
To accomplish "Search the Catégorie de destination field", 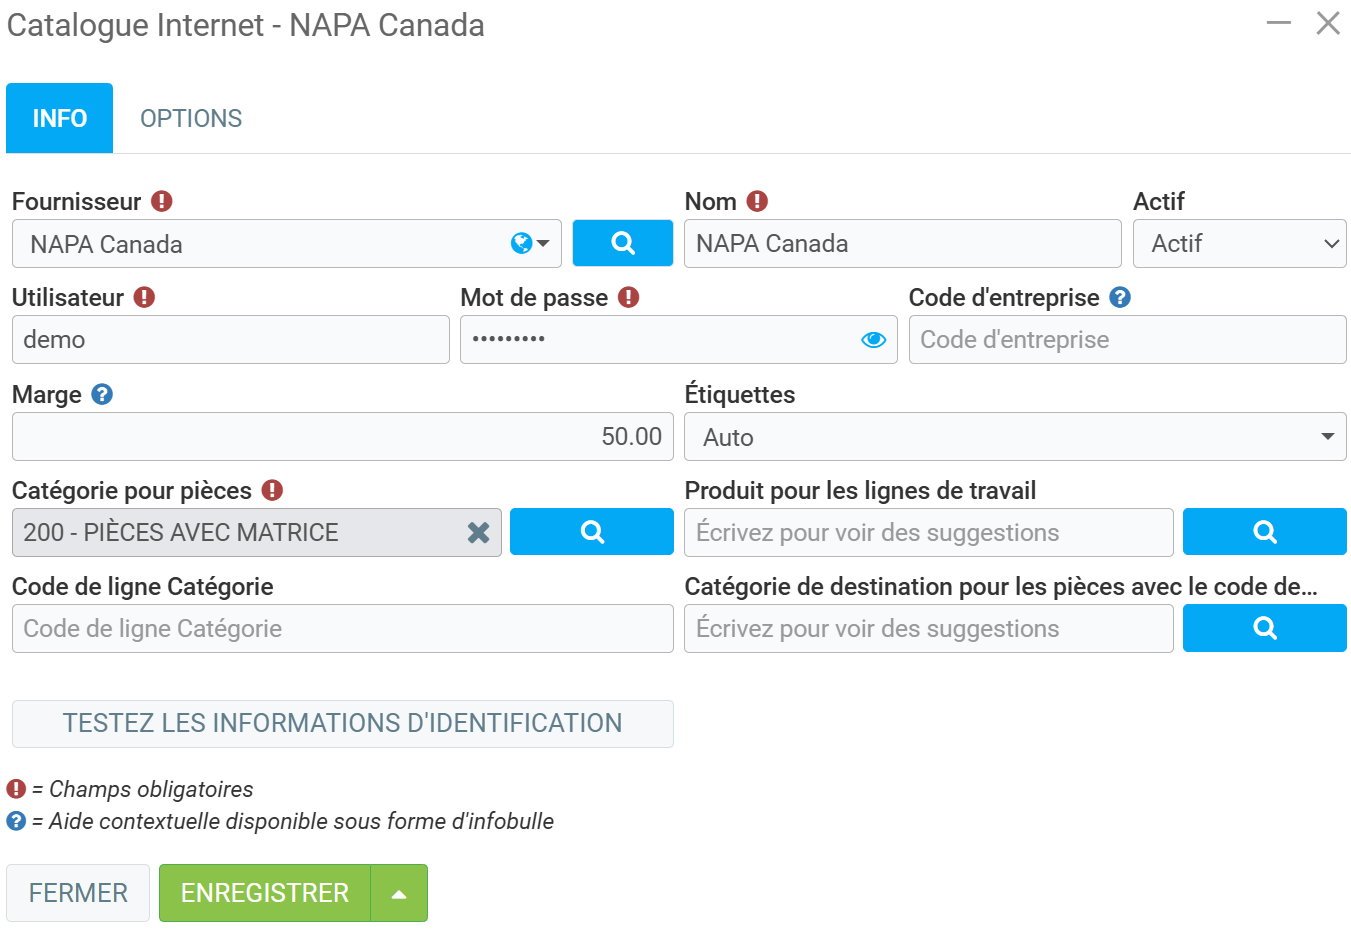I will tap(1264, 628).
